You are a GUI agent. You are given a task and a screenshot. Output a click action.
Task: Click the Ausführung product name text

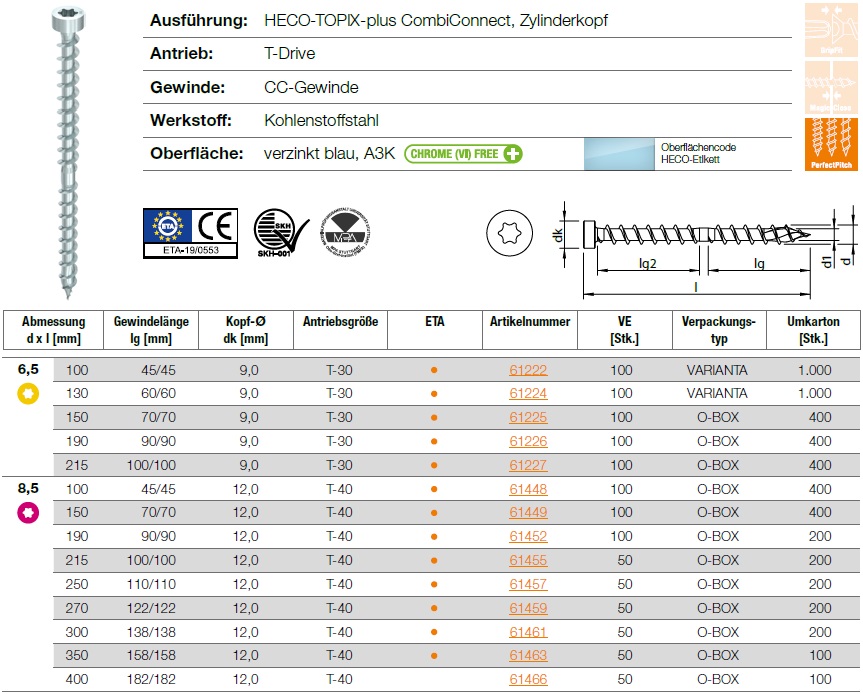[x=436, y=20]
